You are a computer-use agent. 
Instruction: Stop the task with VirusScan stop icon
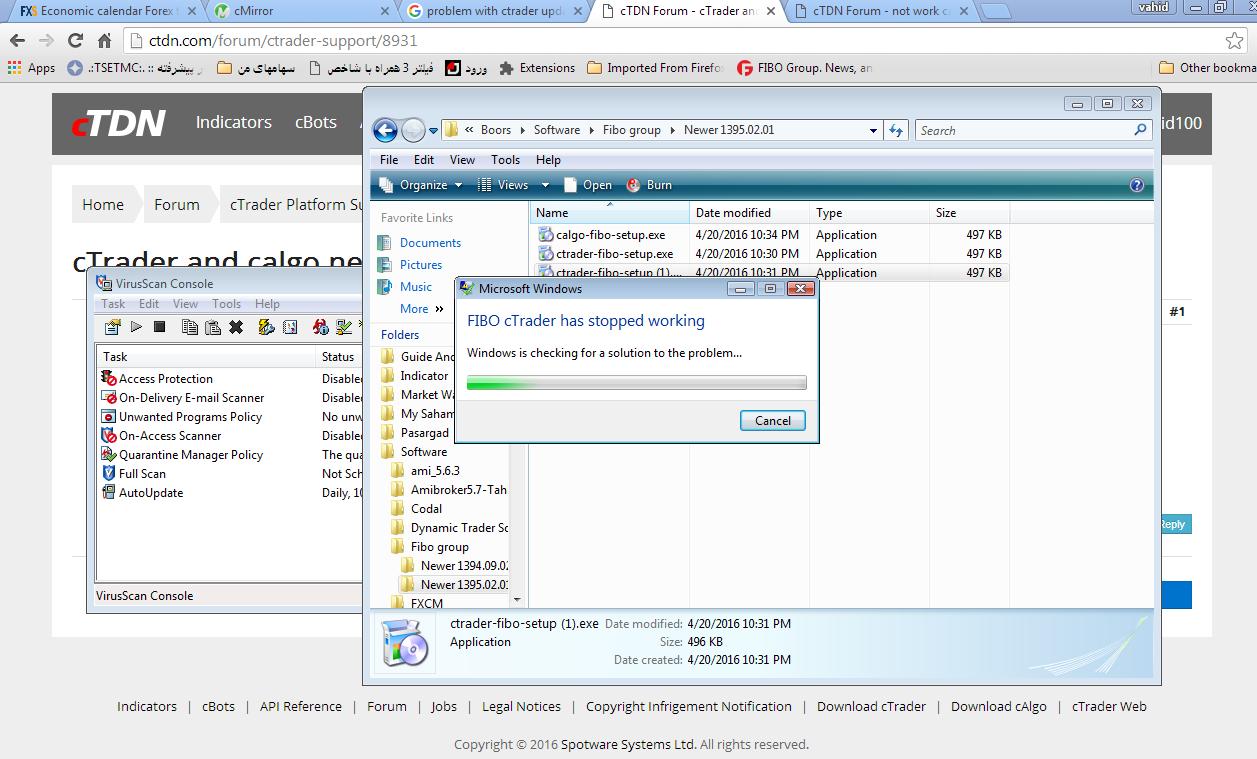click(160, 327)
